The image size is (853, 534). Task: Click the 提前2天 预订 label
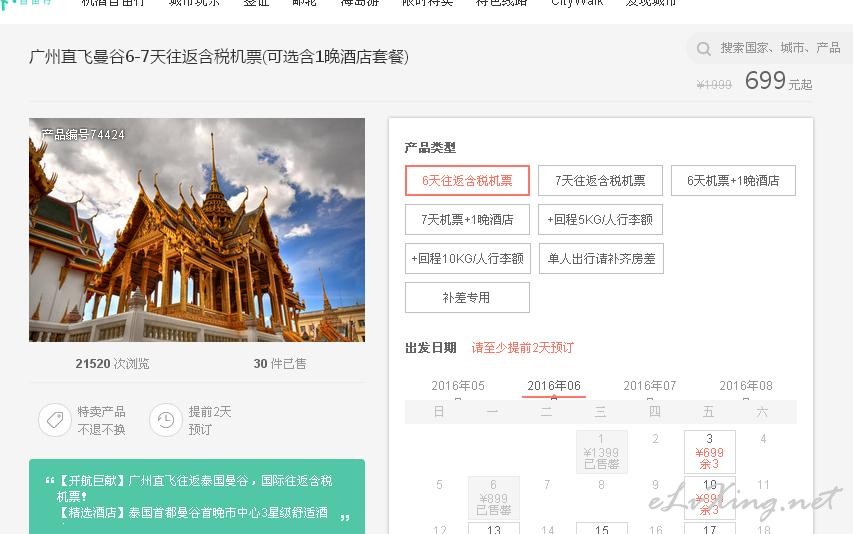[x=210, y=420]
